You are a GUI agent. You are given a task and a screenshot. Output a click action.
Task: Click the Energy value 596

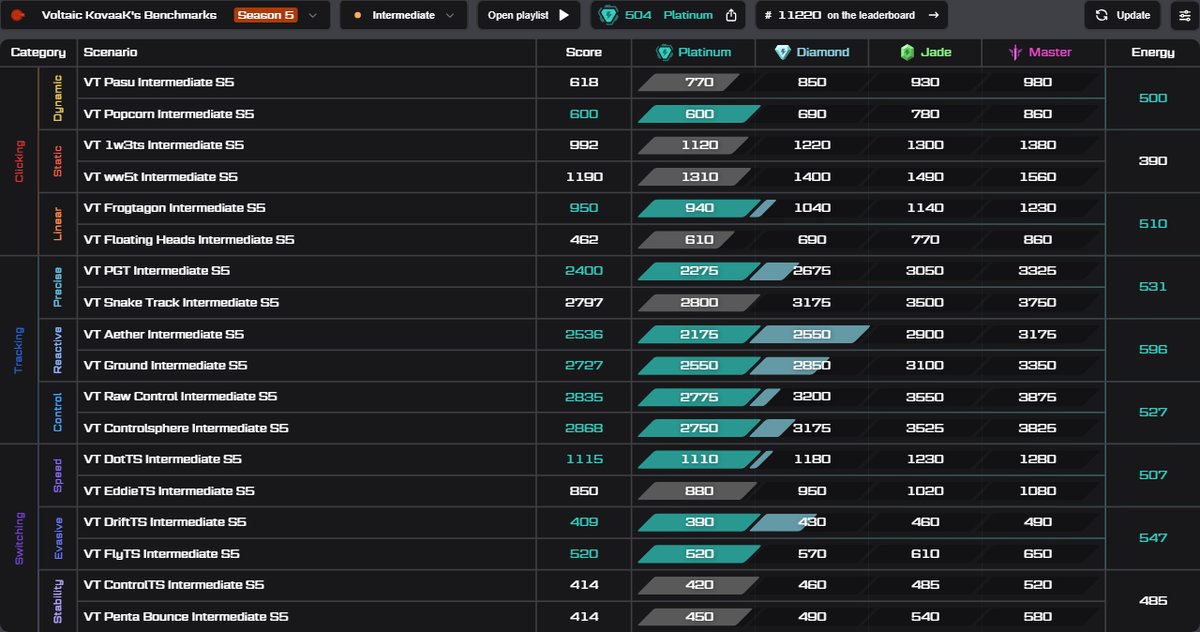tap(1153, 350)
